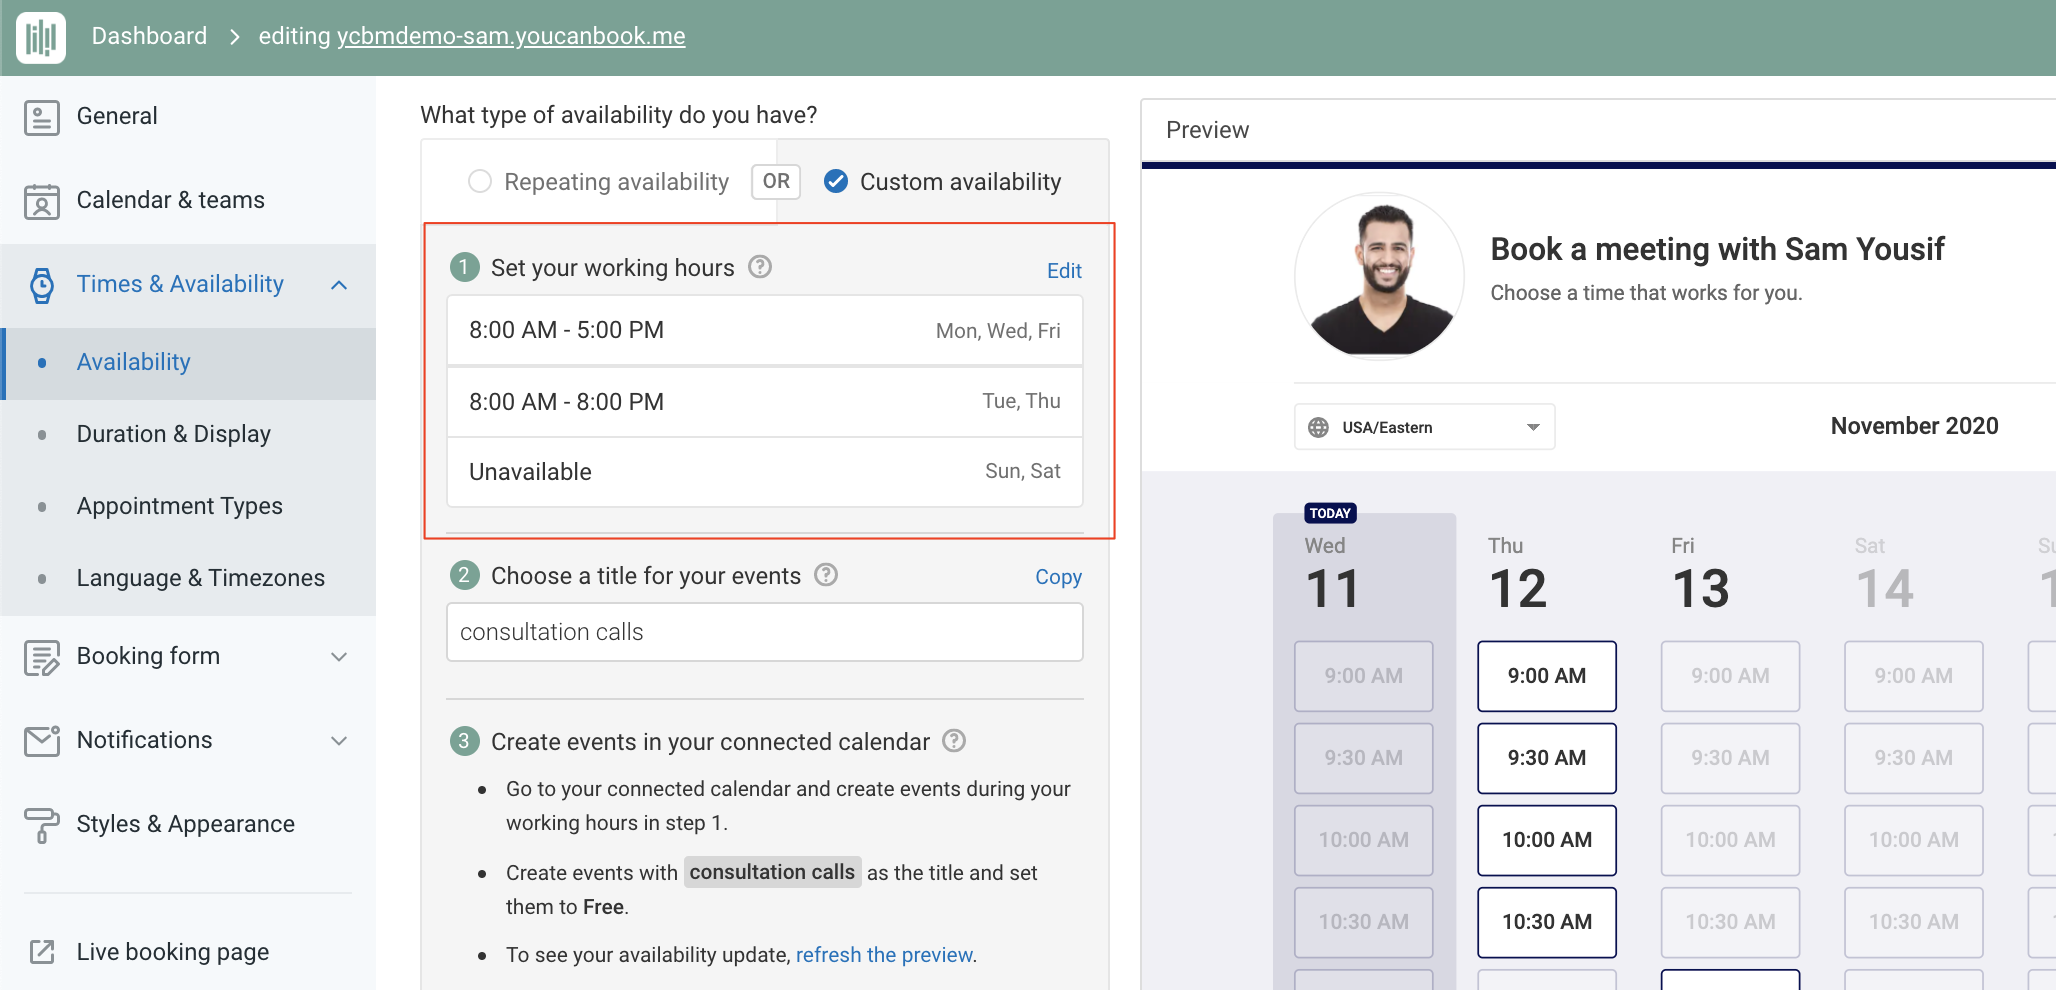
Task: Click the Styles & Appearance paint roller icon
Action: (x=41, y=825)
